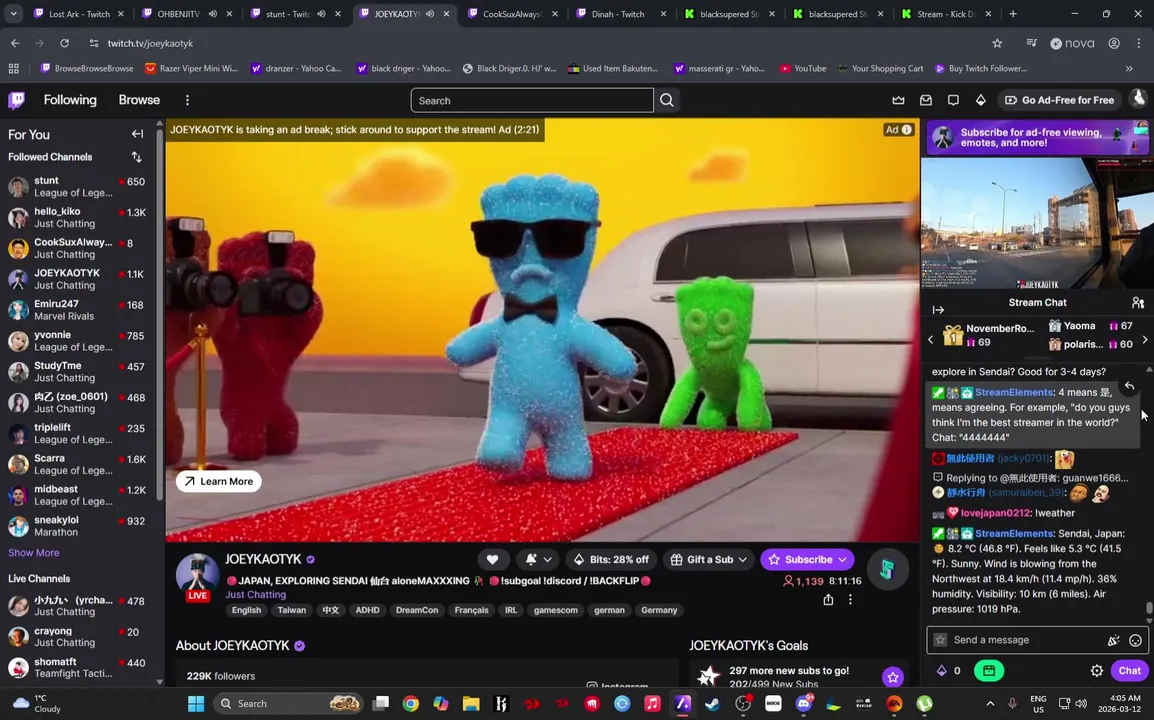Click the purple Chat send button
Viewport: 1154px width, 720px height.
pyautogui.click(x=1130, y=671)
